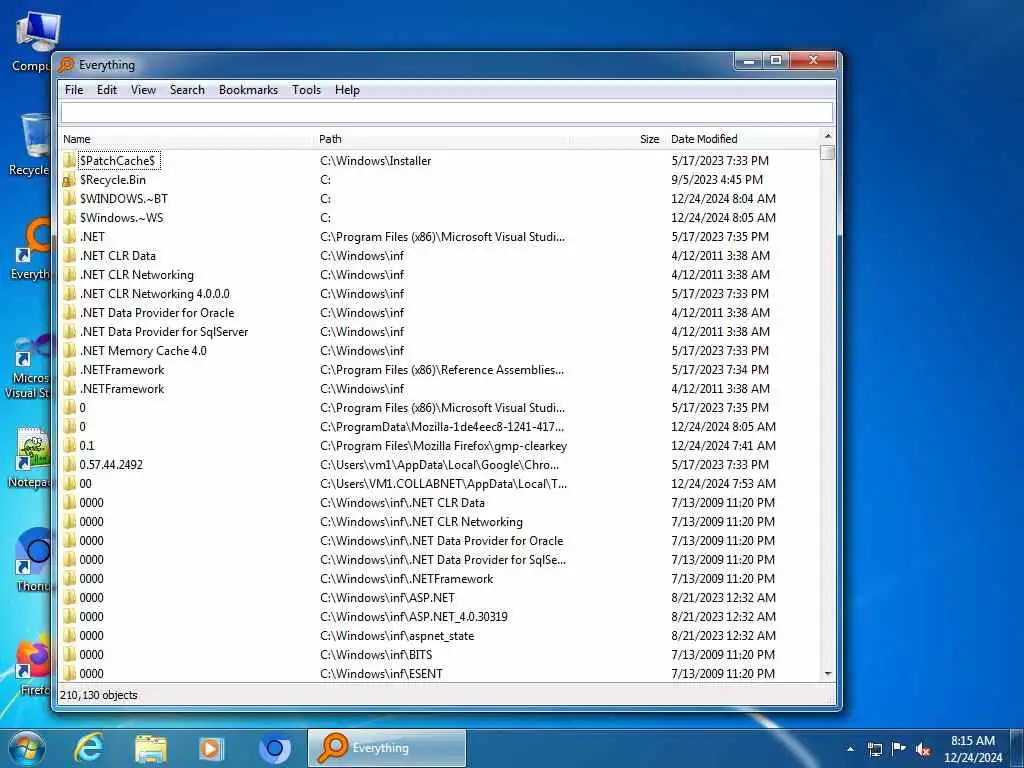Open the File menu

pyautogui.click(x=74, y=90)
